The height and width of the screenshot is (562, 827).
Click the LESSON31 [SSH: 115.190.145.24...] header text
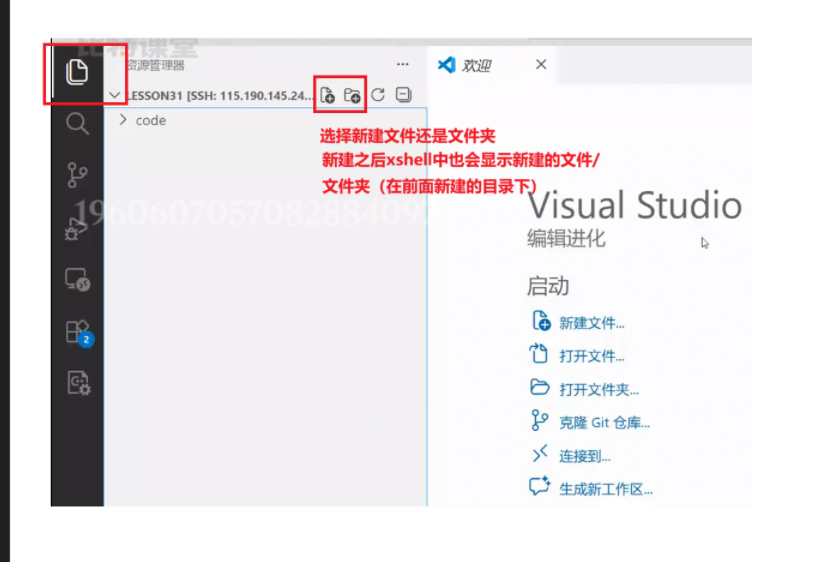click(x=220, y=96)
